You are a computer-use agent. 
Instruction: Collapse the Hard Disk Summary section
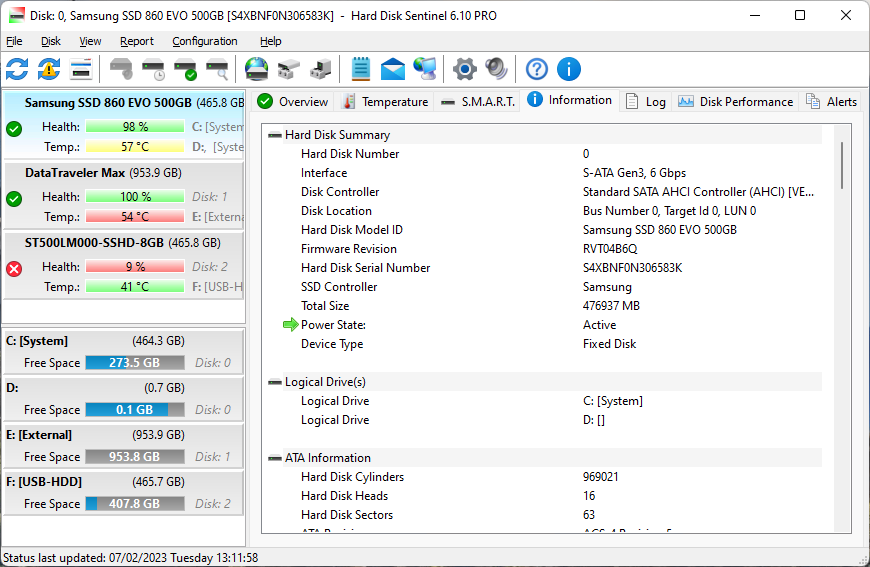(x=275, y=135)
